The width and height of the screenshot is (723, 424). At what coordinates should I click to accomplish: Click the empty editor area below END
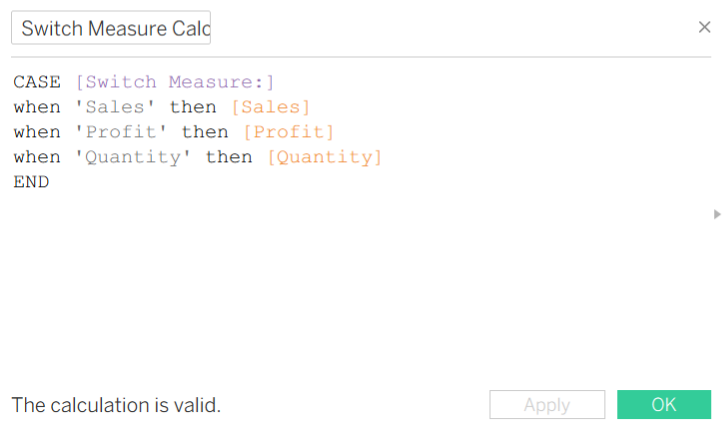300,280
